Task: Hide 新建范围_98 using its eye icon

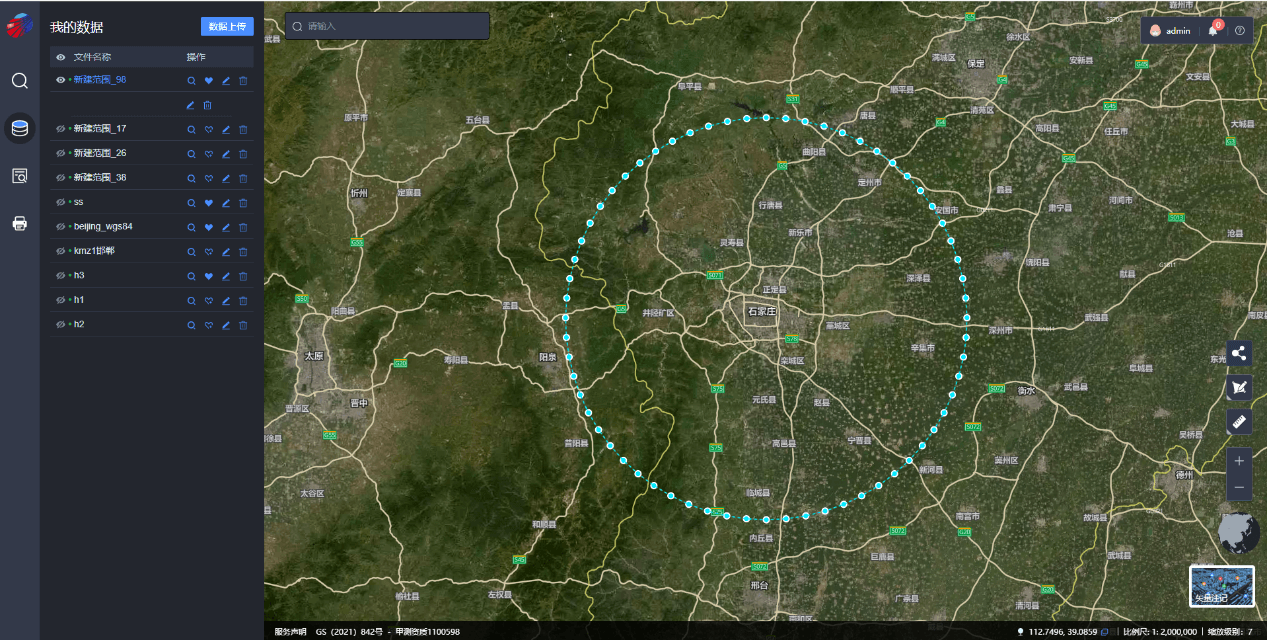Action: (60, 80)
